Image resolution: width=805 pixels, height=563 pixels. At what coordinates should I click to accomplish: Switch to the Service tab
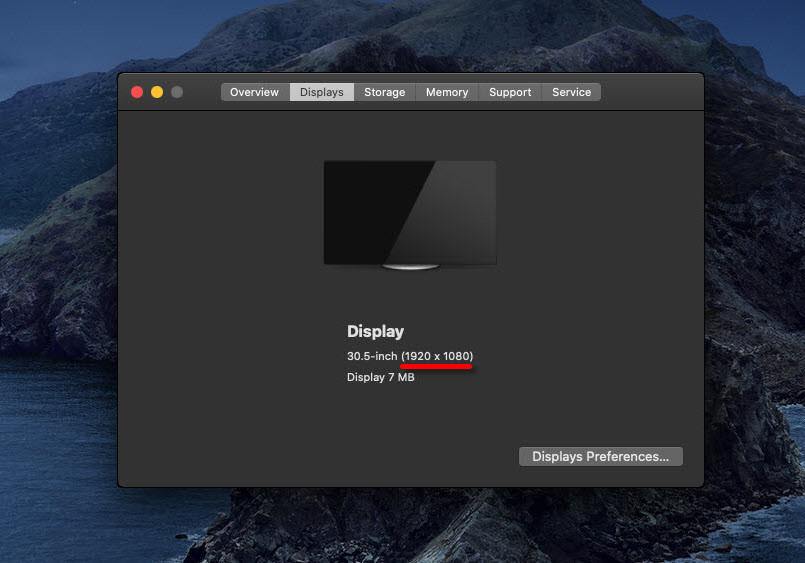pos(571,92)
